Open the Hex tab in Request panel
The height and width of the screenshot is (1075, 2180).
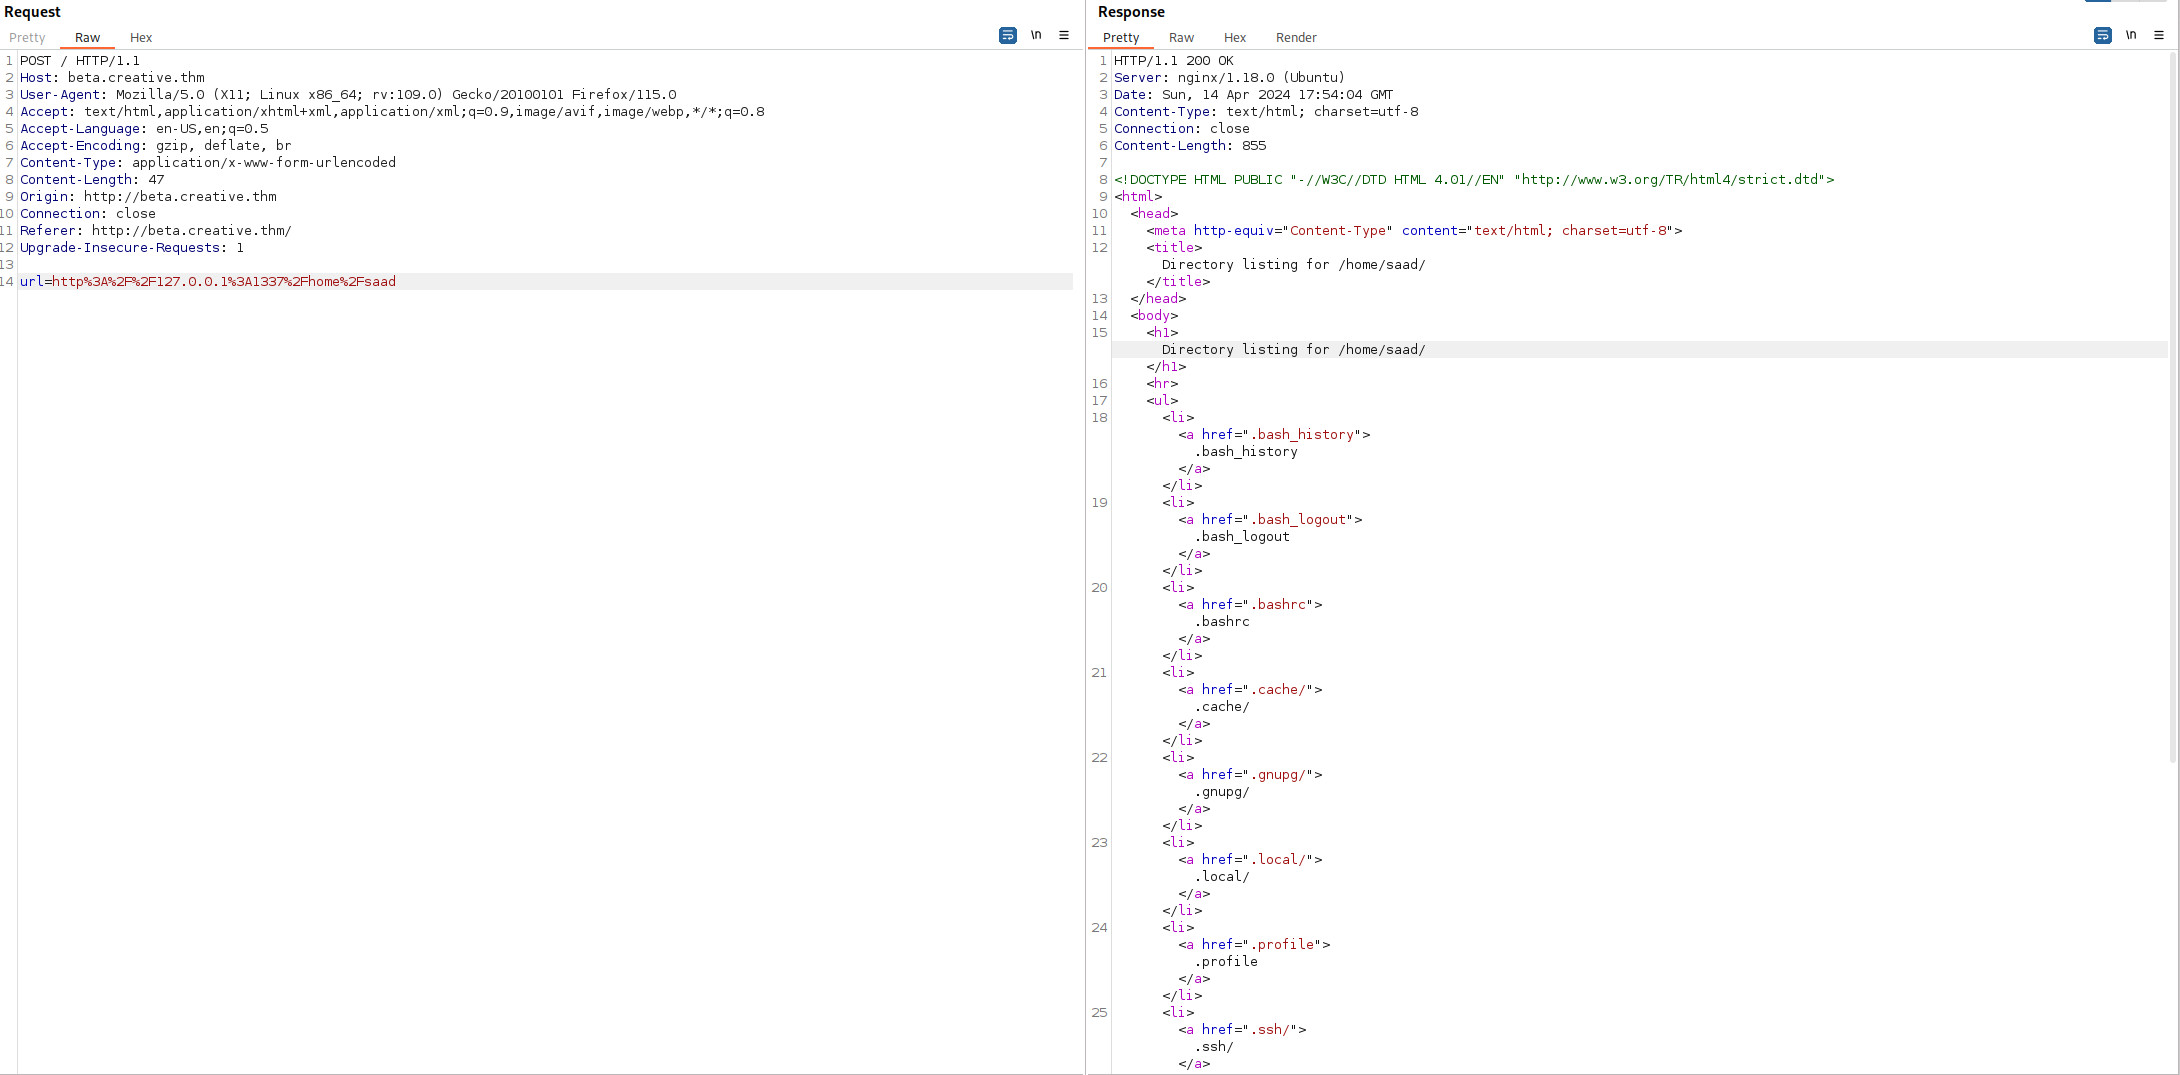(x=141, y=38)
